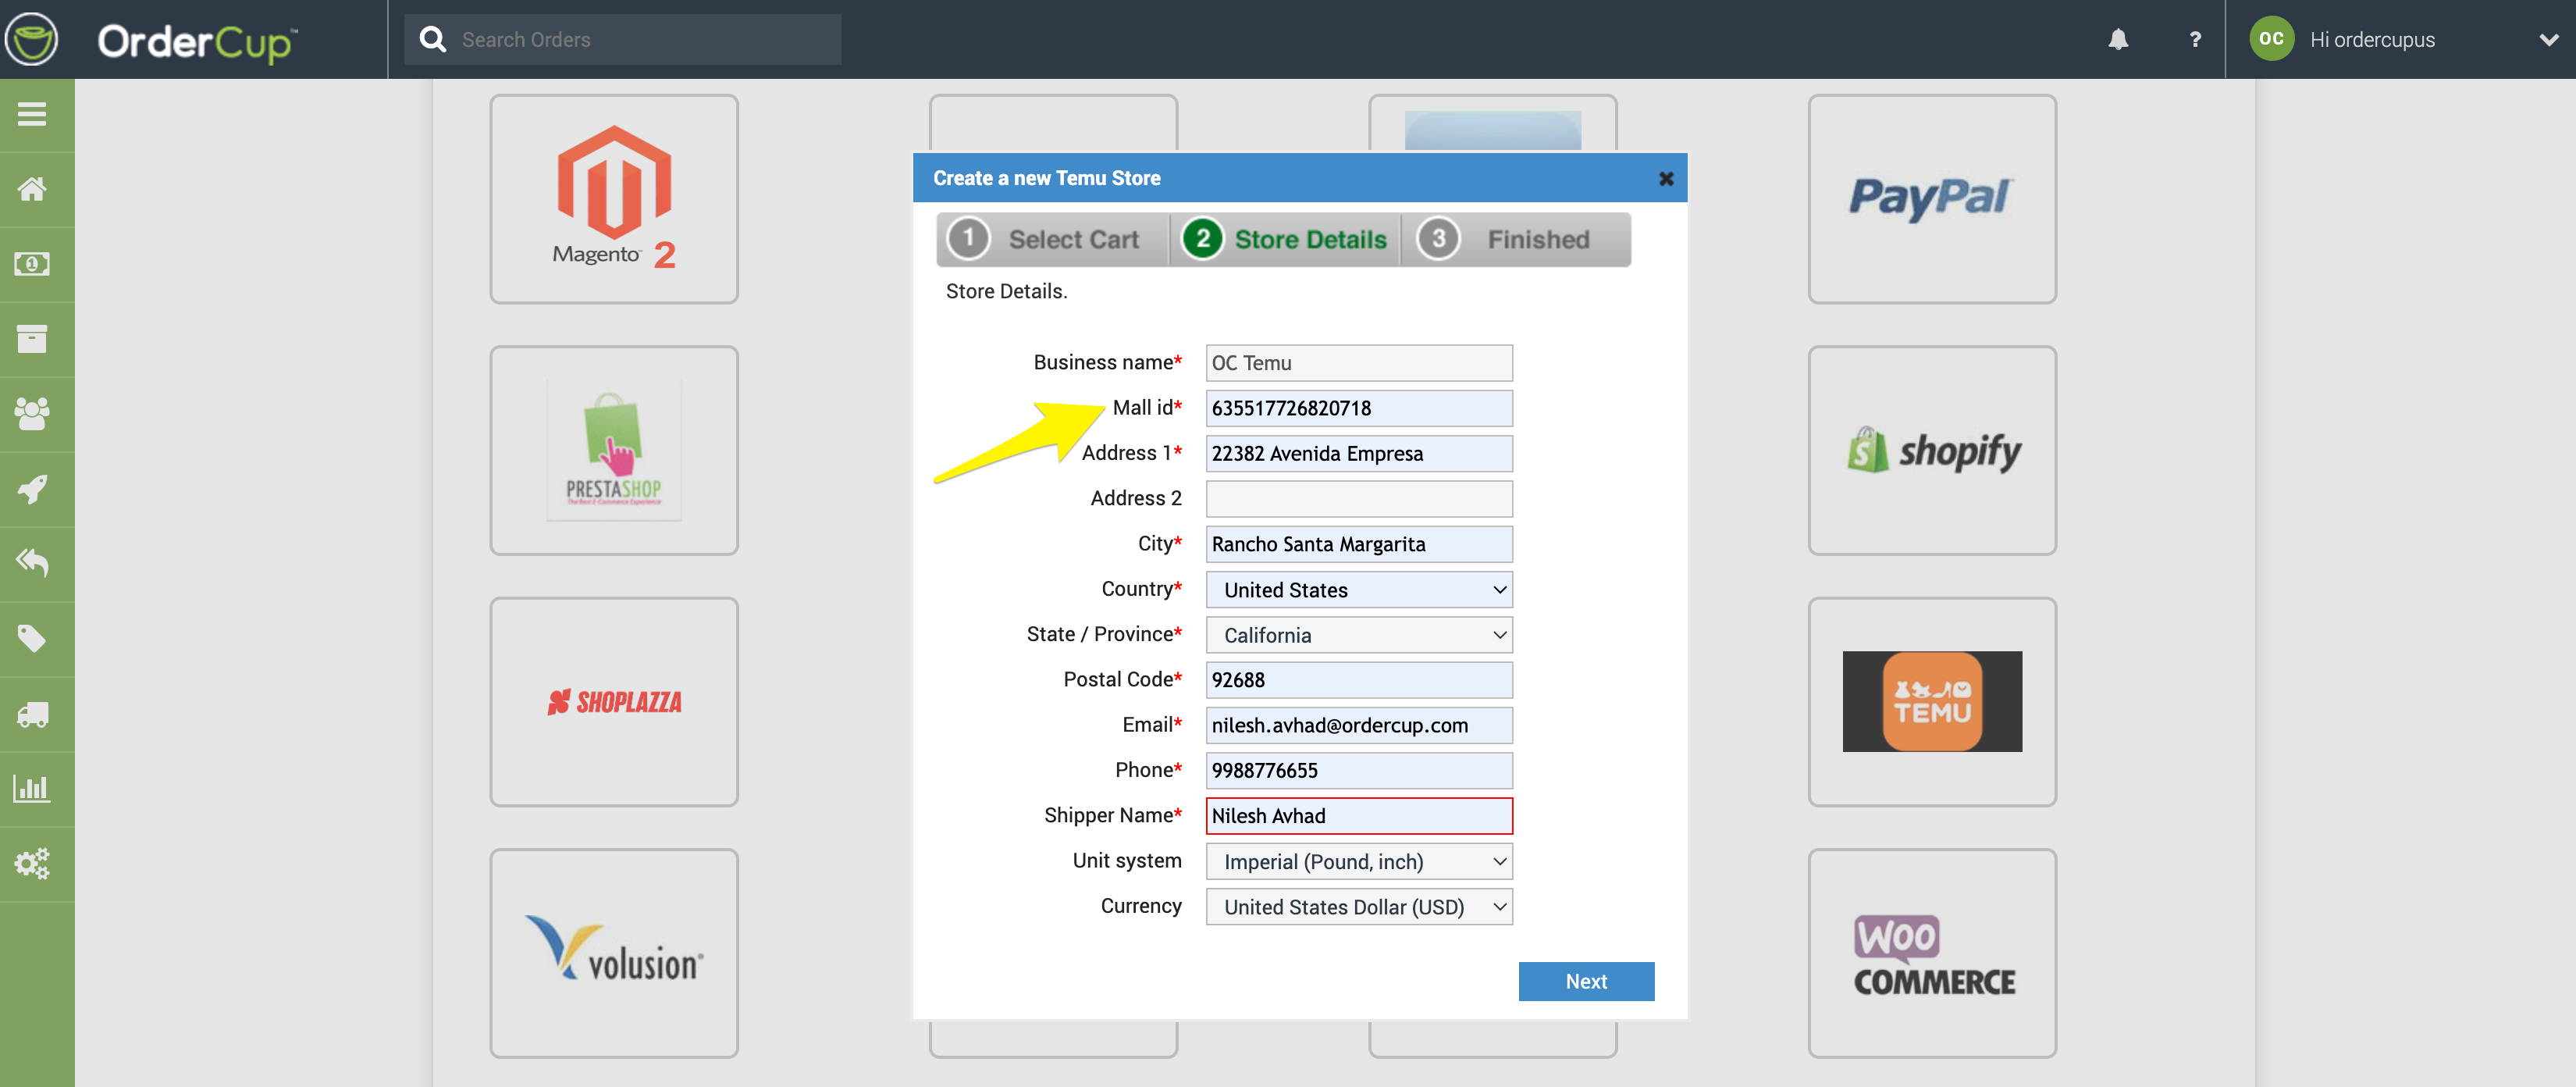The width and height of the screenshot is (2576, 1087).
Task: Open the returns reply-arrow sidebar icon
Action: pos(32,563)
